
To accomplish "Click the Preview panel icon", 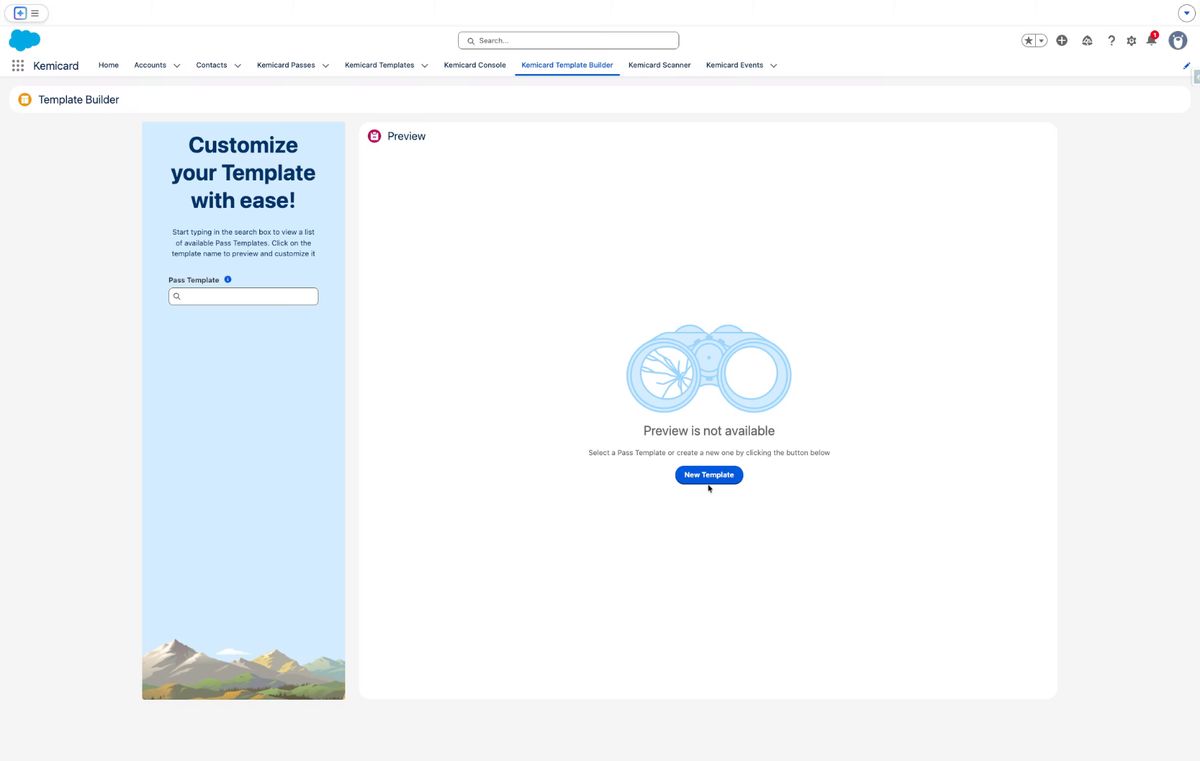I will [x=374, y=136].
